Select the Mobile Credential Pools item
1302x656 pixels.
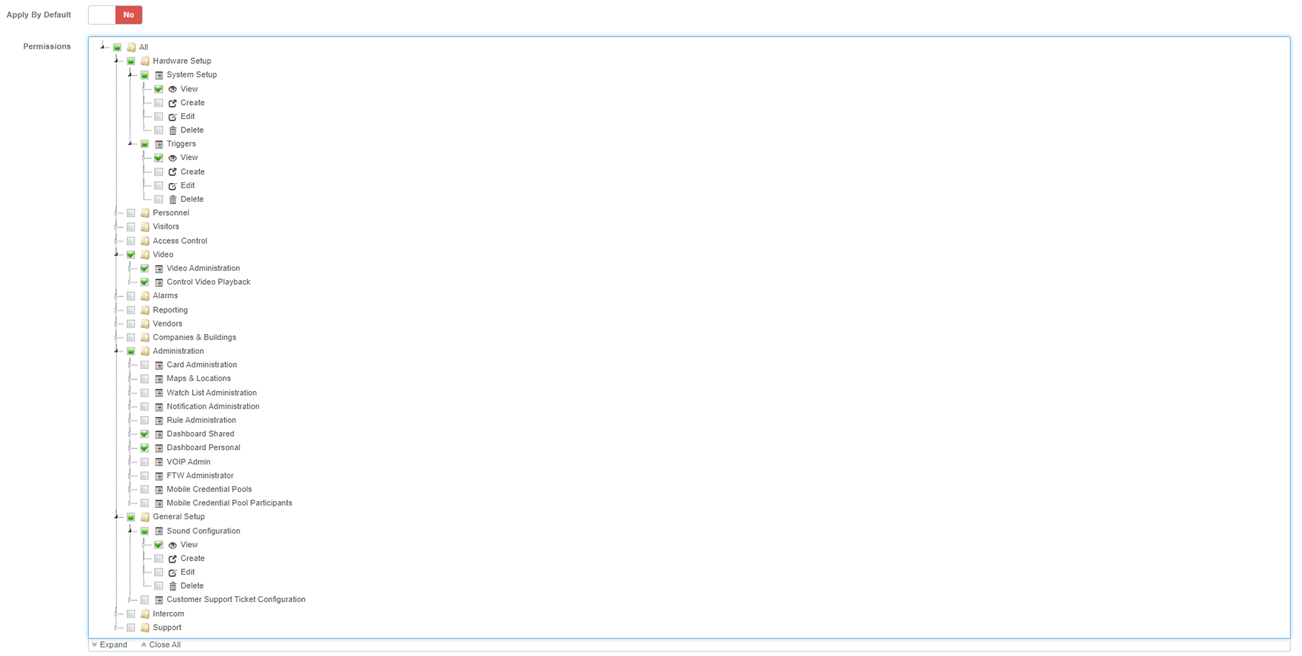(x=209, y=490)
